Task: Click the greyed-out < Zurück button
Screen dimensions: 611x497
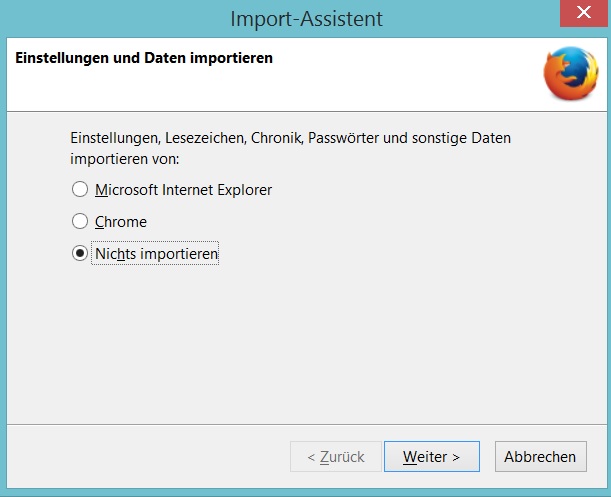Action: pyautogui.click(x=336, y=456)
